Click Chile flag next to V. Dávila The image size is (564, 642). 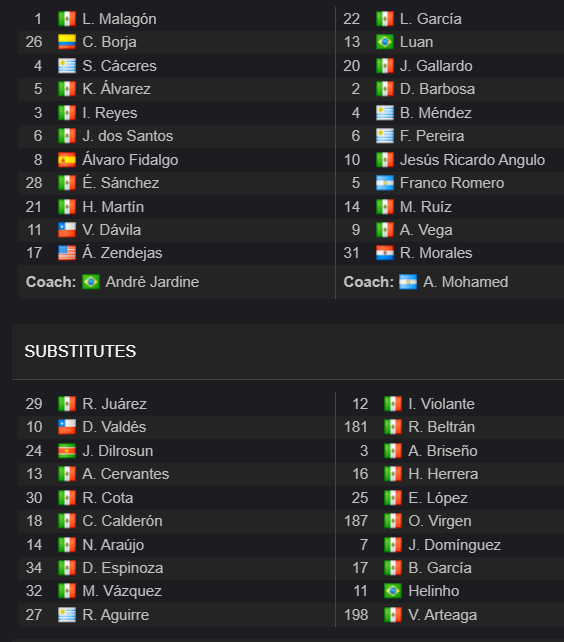(x=67, y=230)
